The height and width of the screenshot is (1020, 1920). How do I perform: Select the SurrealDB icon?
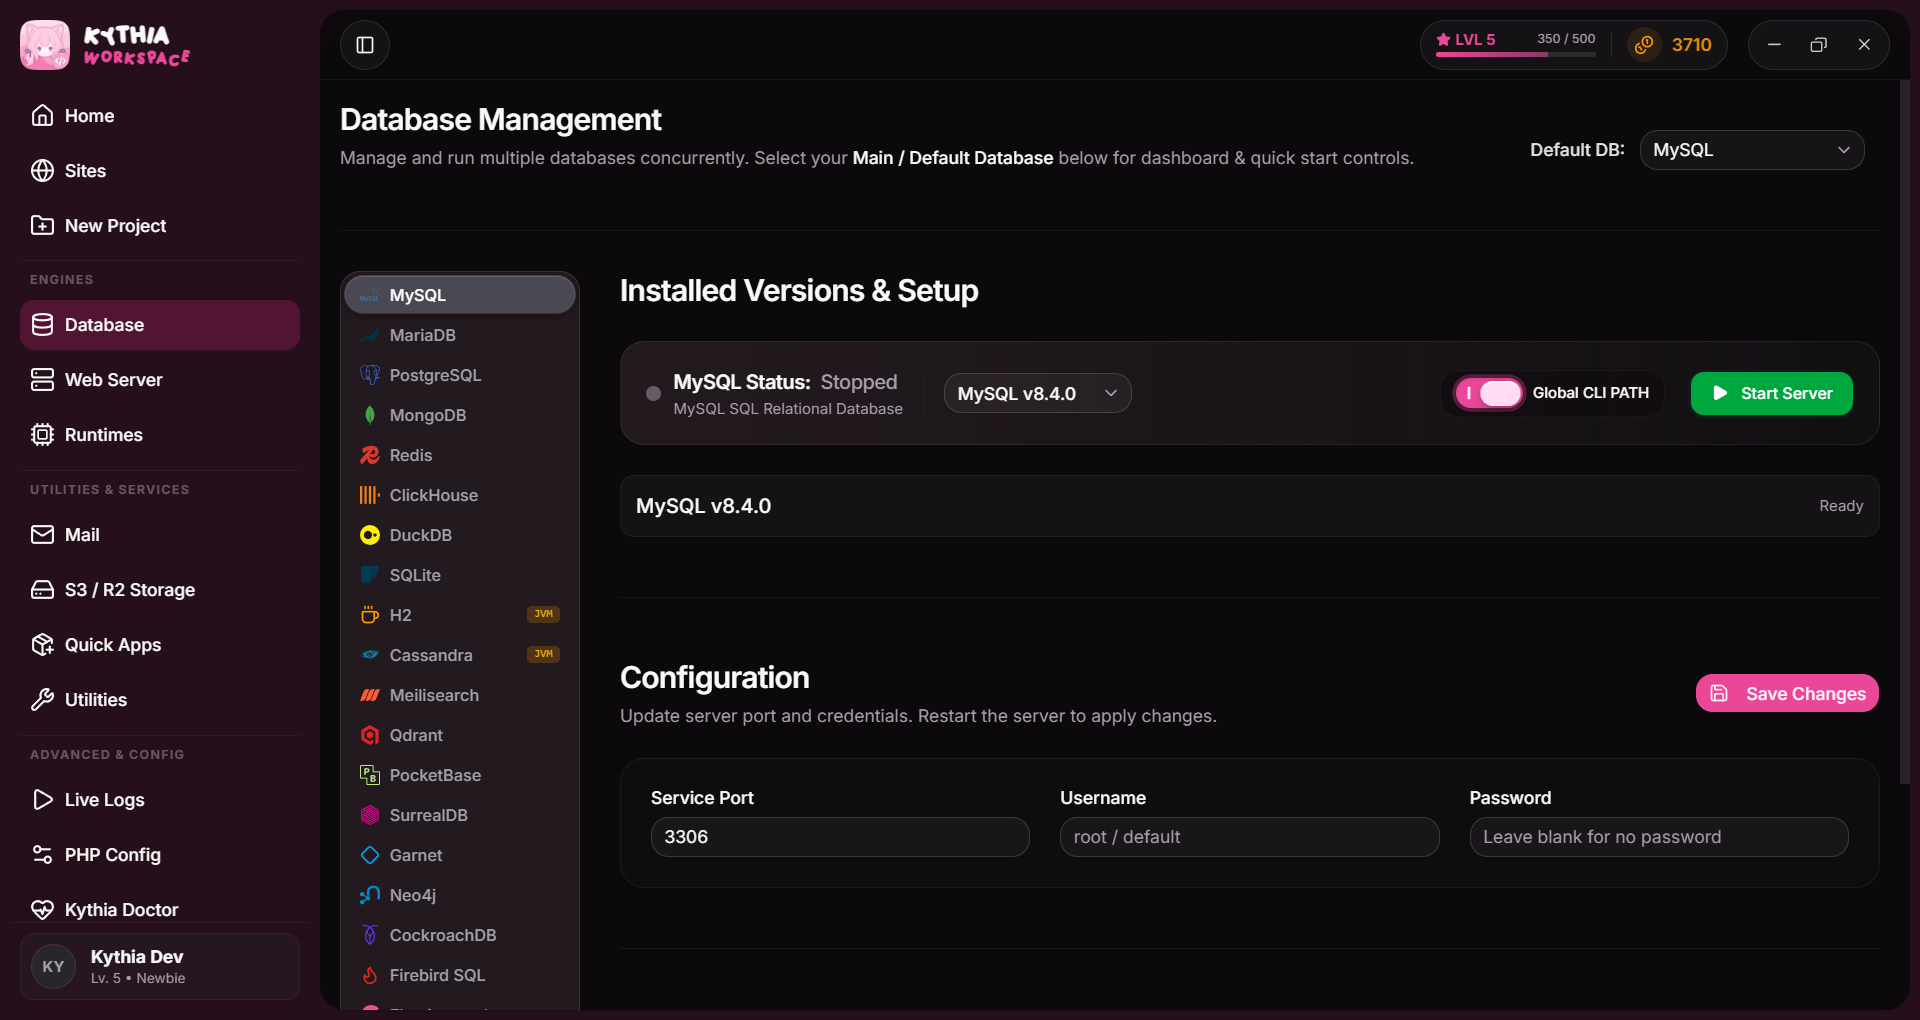(370, 815)
